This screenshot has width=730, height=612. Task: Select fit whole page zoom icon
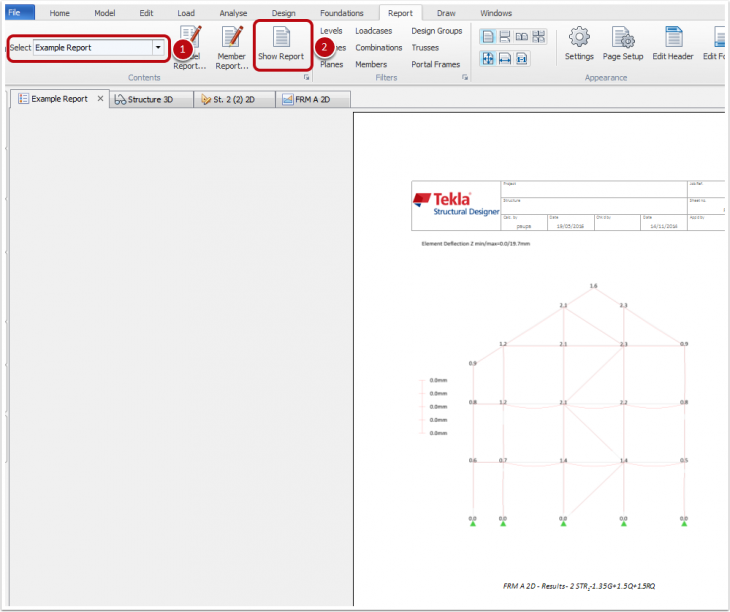click(x=488, y=58)
